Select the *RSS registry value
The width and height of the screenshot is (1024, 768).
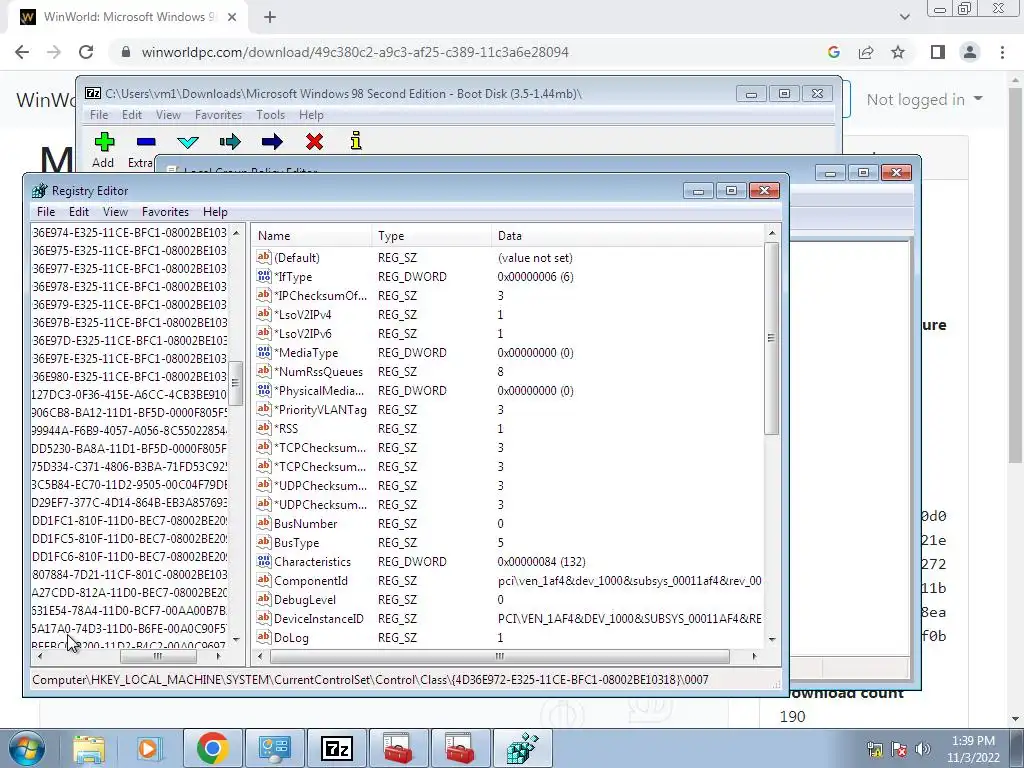click(x=285, y=428)
